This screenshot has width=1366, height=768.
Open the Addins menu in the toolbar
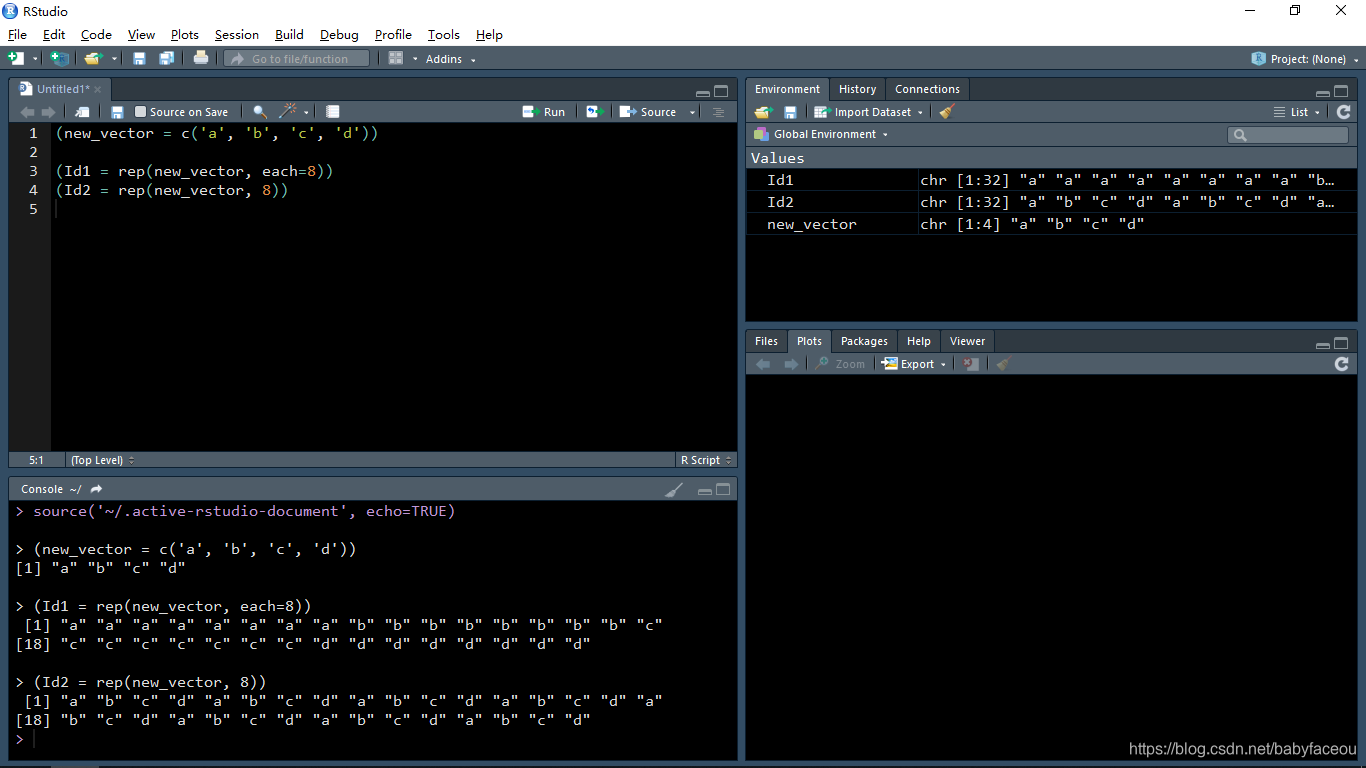point(444,58)
